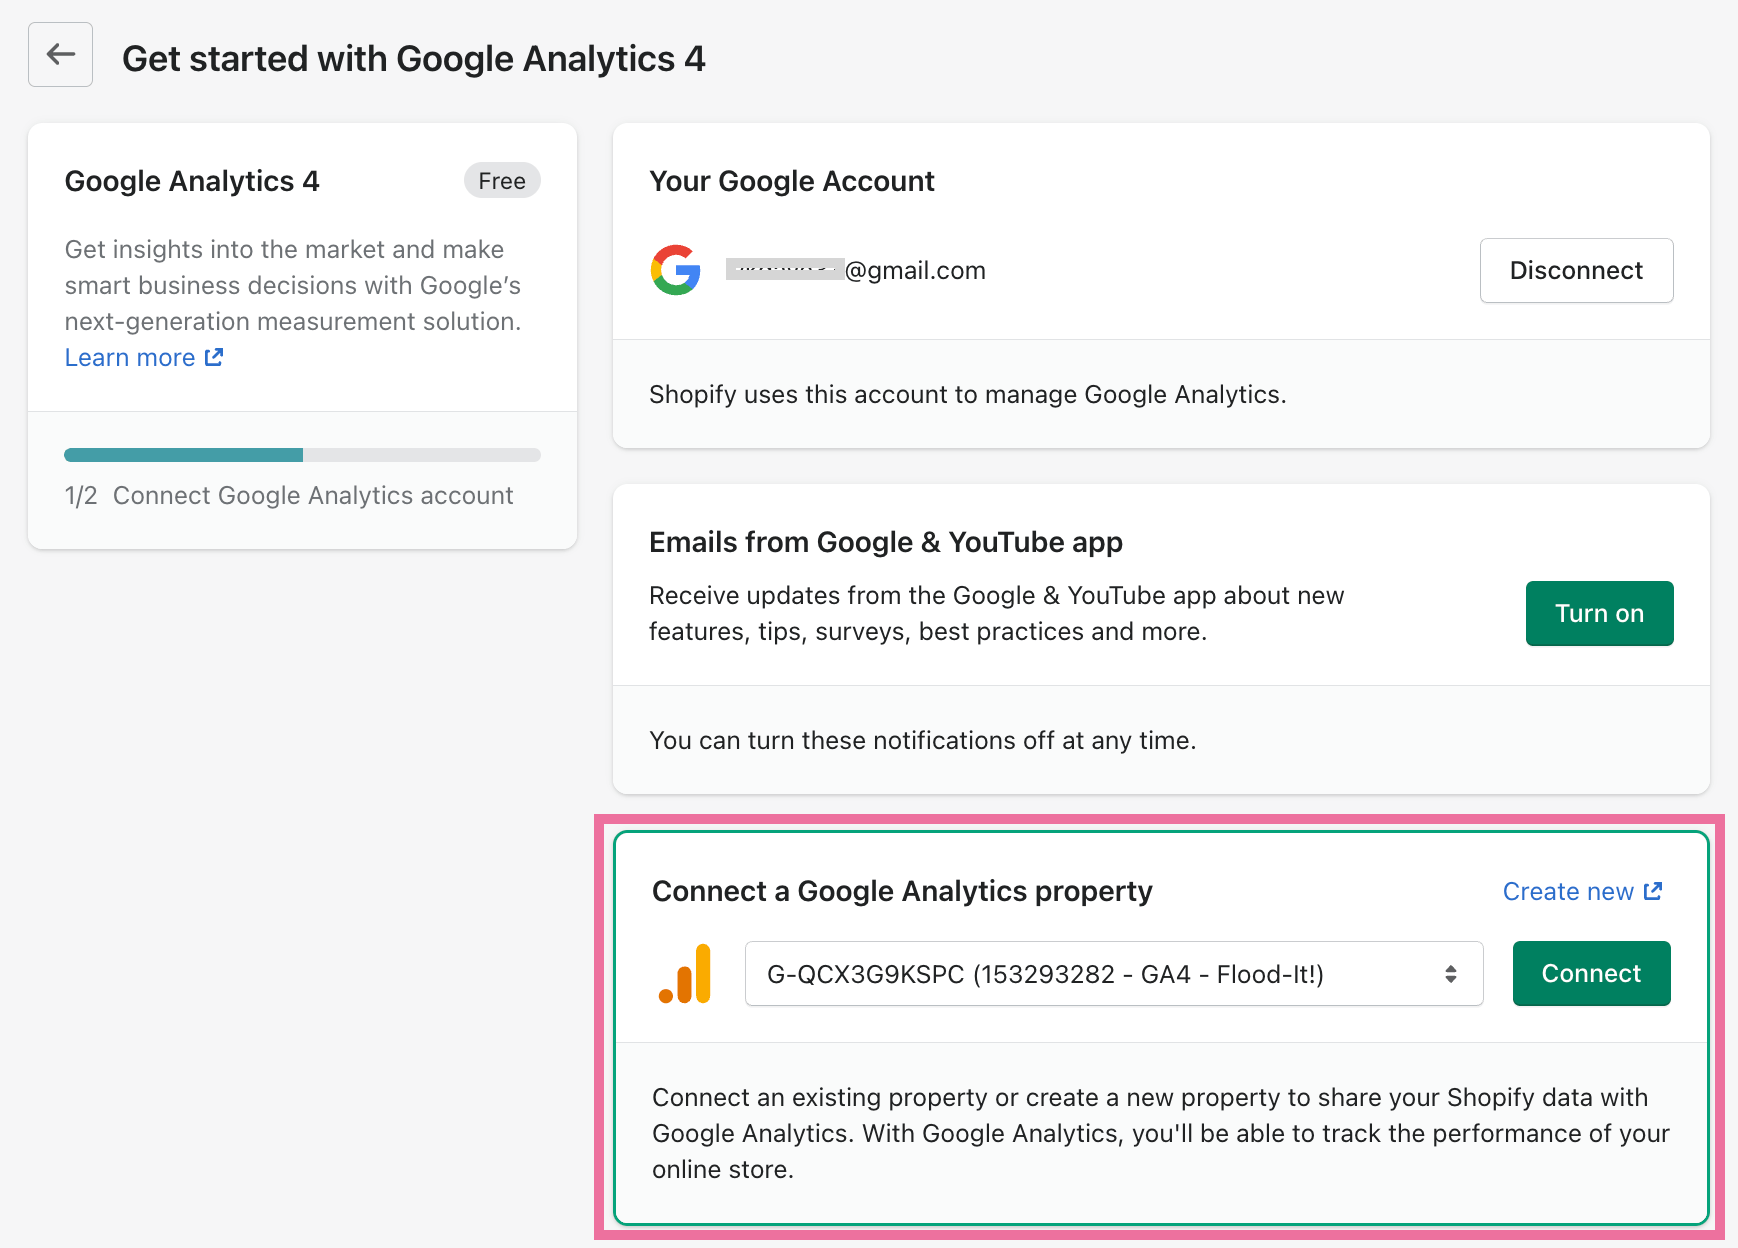Click external link icon beside Learn more
1738x1248 pixels.
[214, 357]
